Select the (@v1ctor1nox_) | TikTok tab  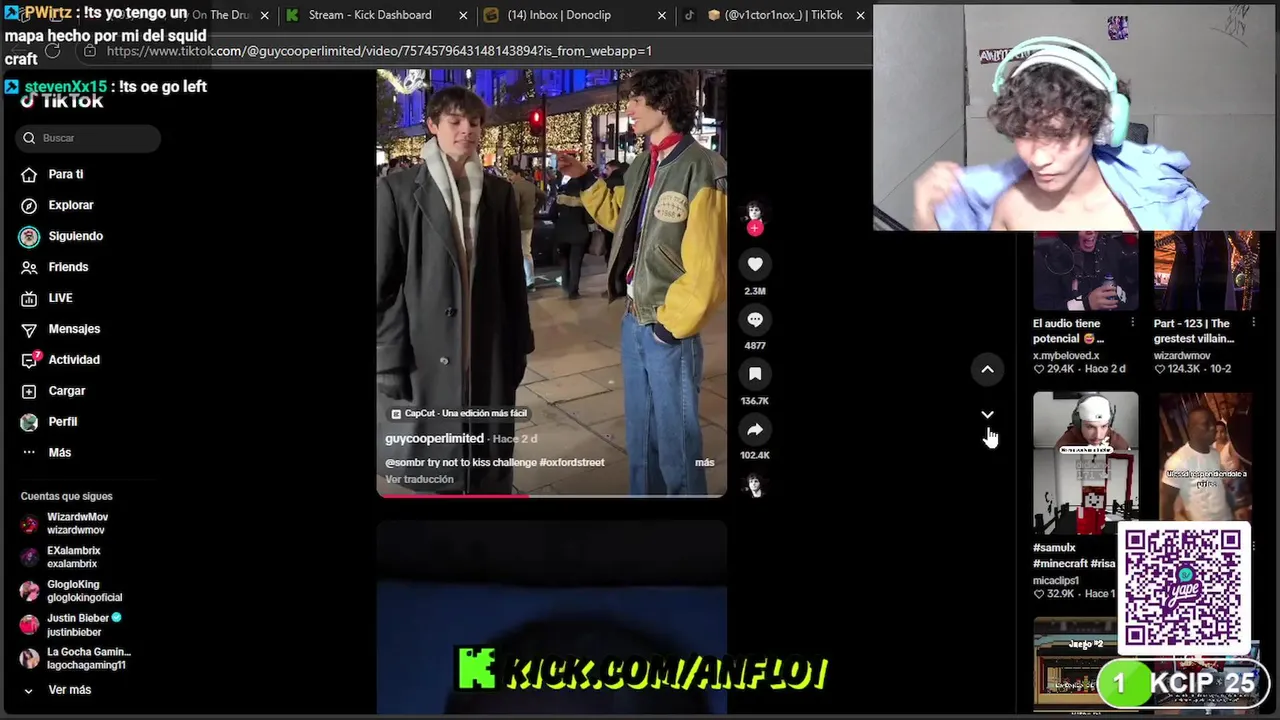[x=775, y=15]
